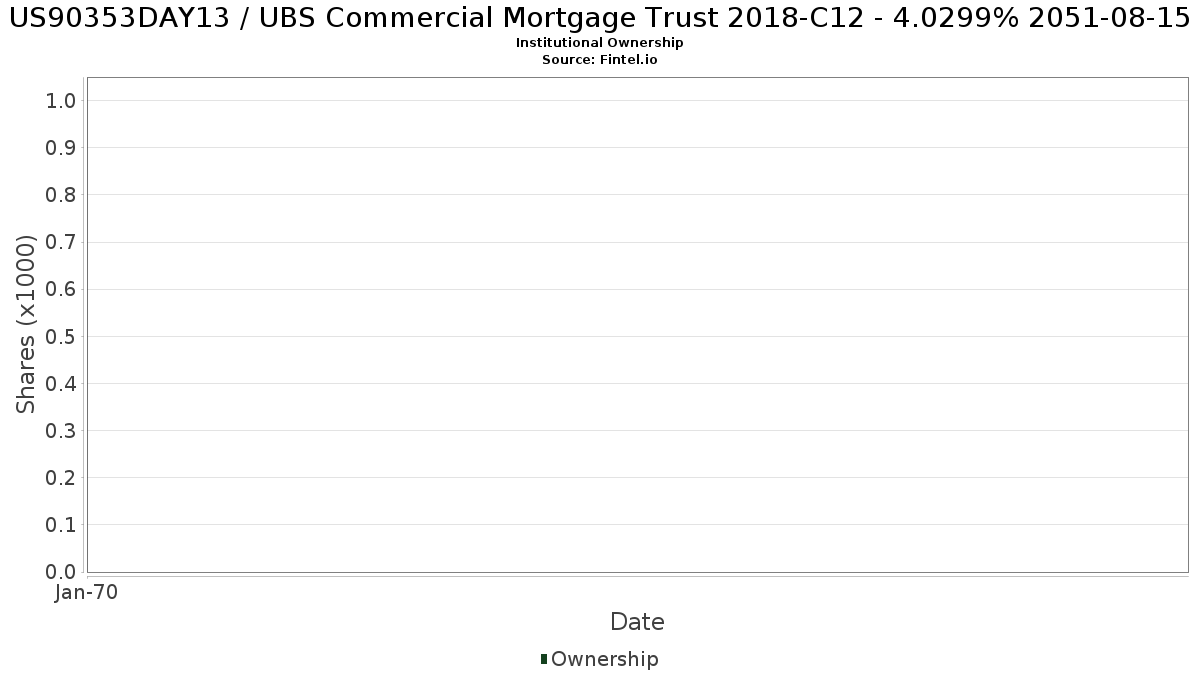The height and width of the screenshot is (675, 1200).
Task: Click the 1.0 y-axis label
Action: (61, 100)
